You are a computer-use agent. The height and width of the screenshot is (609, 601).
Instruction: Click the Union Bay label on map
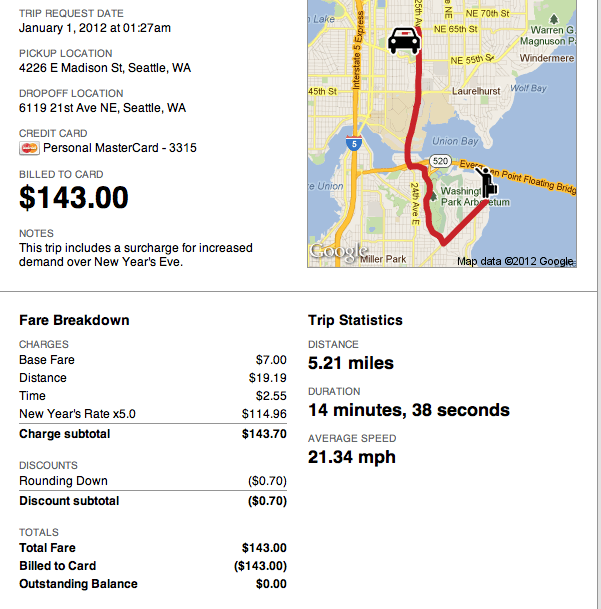[x=455, y=142]
